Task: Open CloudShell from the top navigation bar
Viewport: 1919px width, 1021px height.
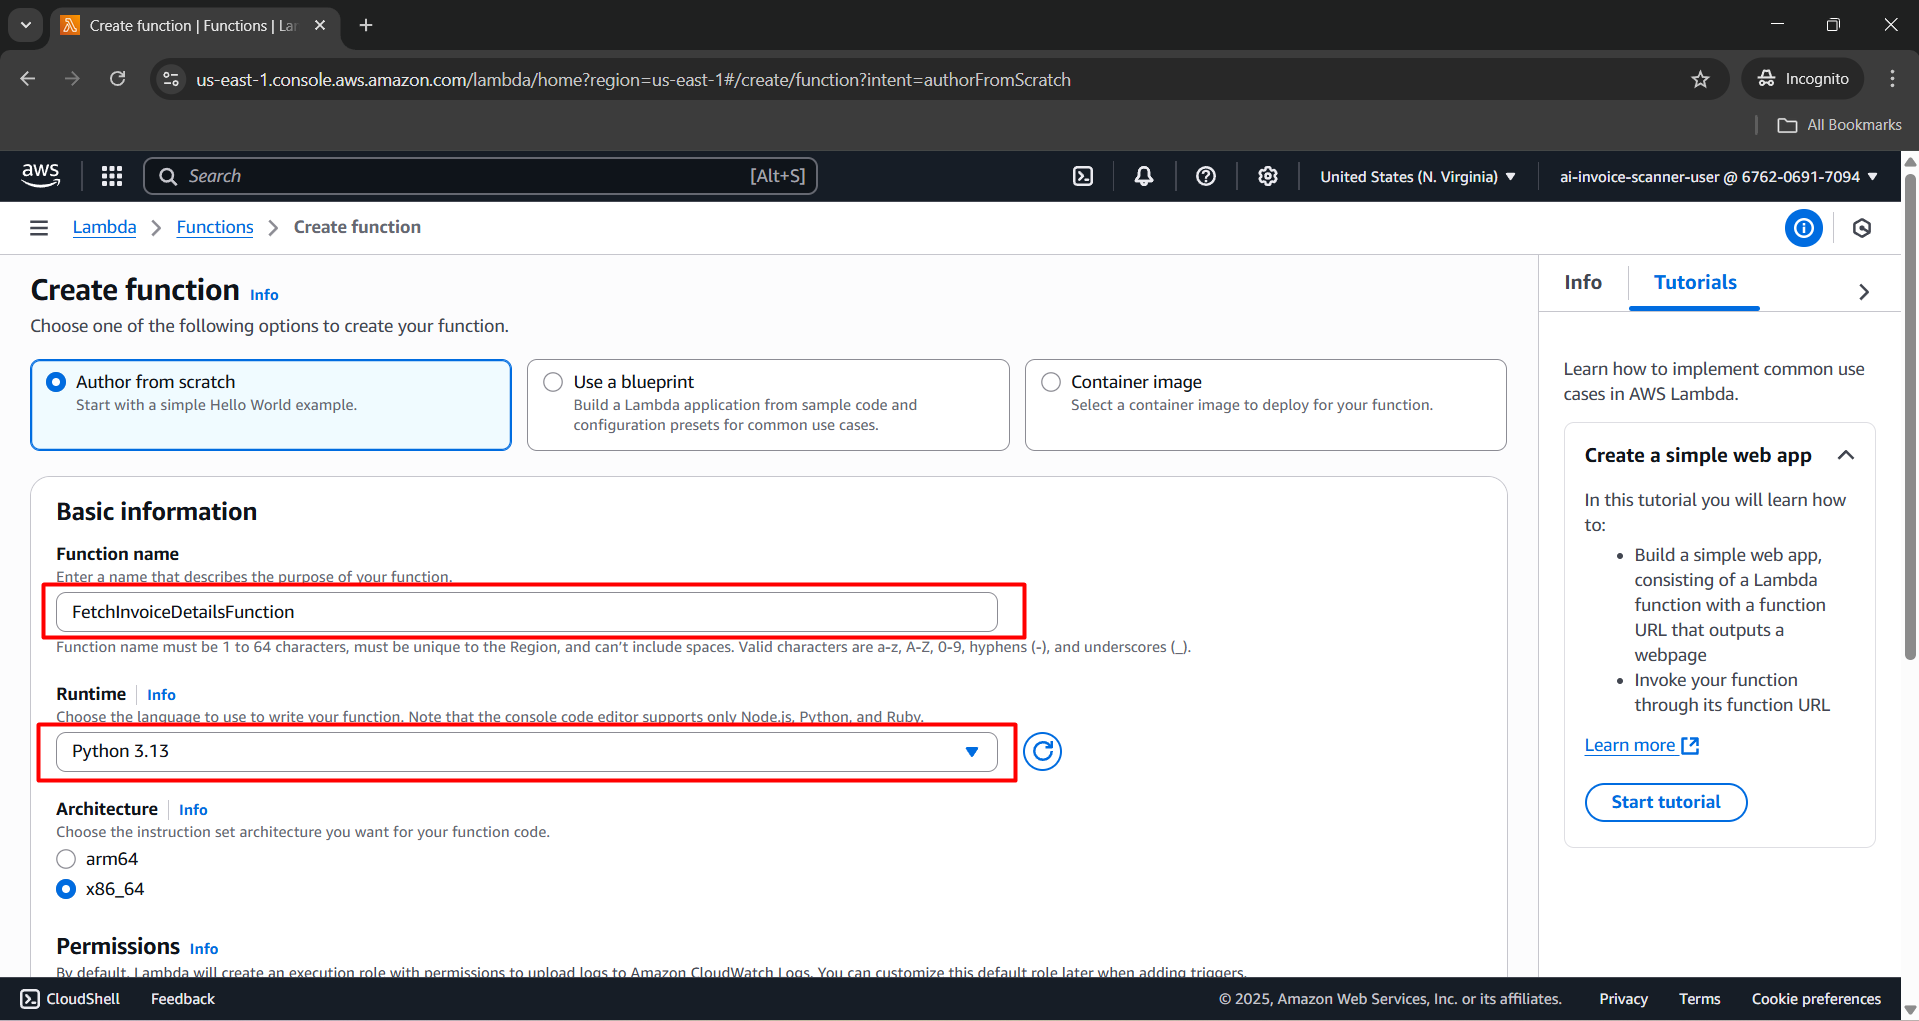Action: 1083,176
